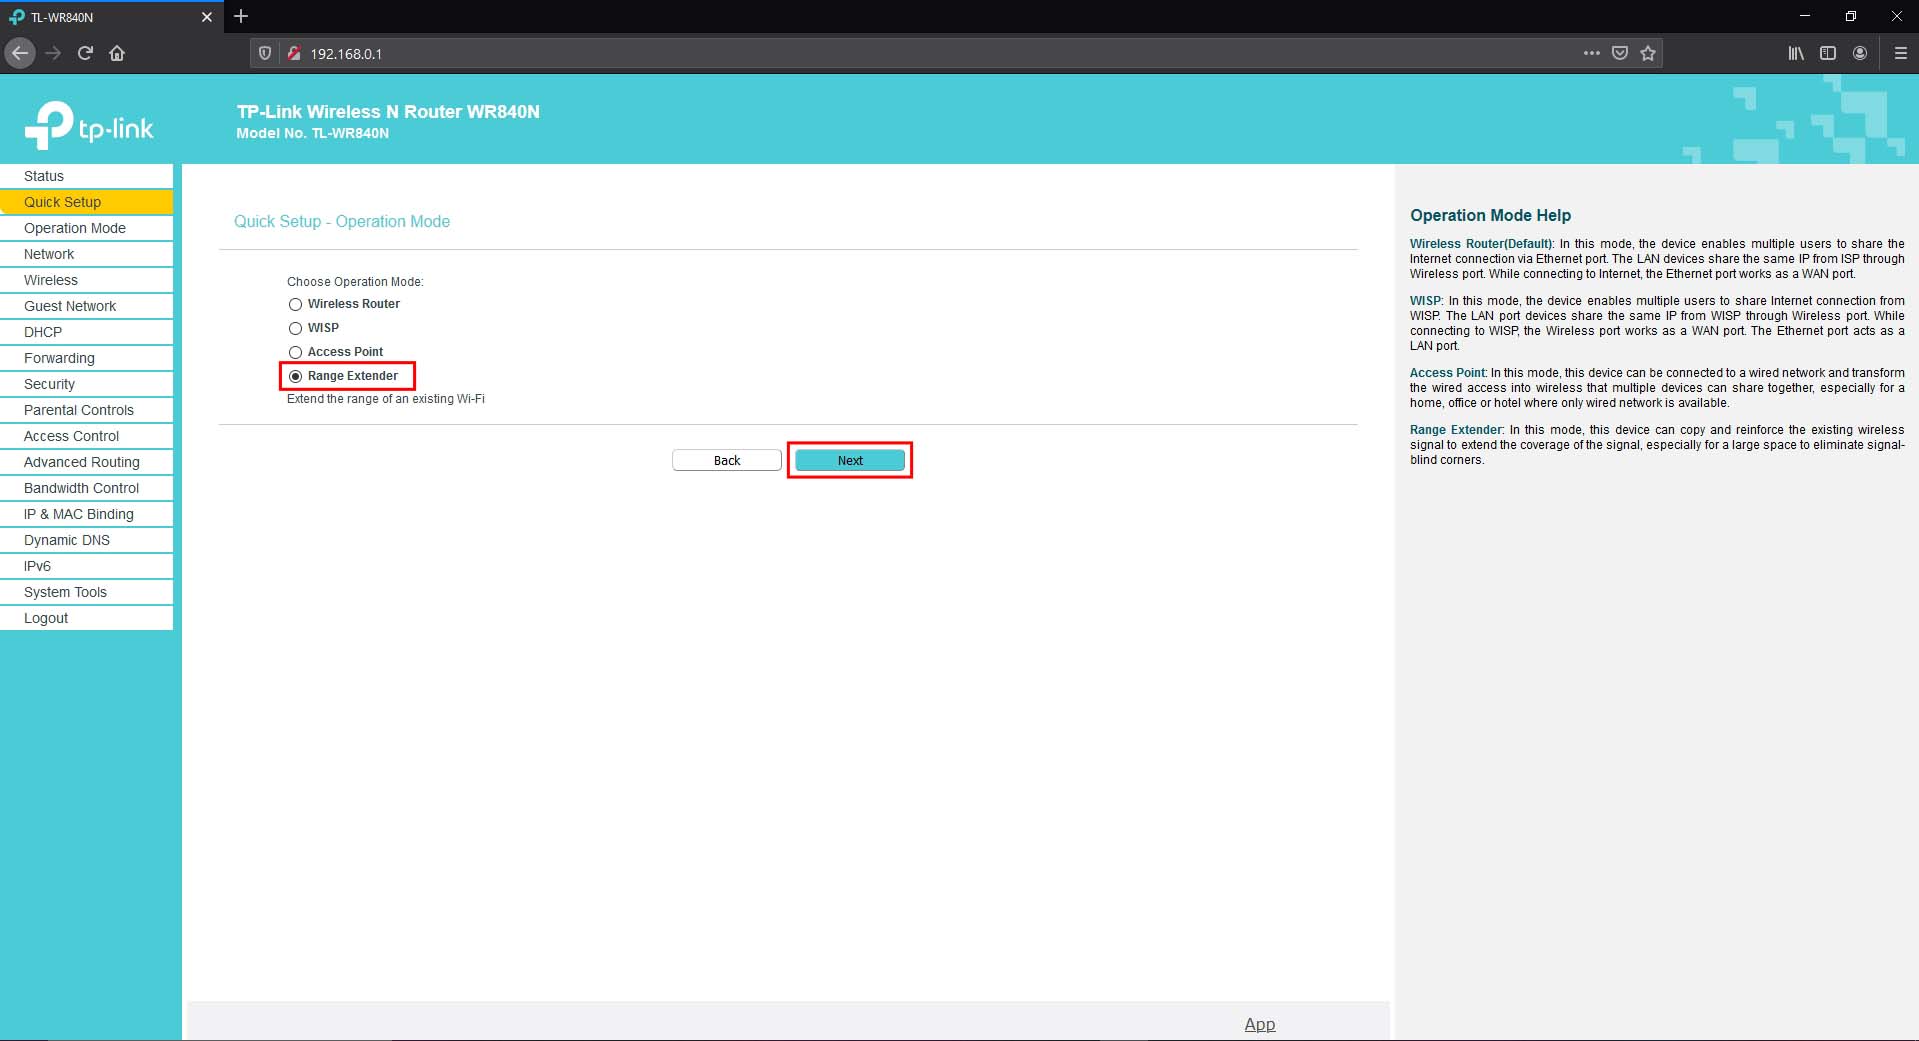This screenshot has height=1041, width=1919.
Task: Go to the browser home page
Action: pos(117,53)
